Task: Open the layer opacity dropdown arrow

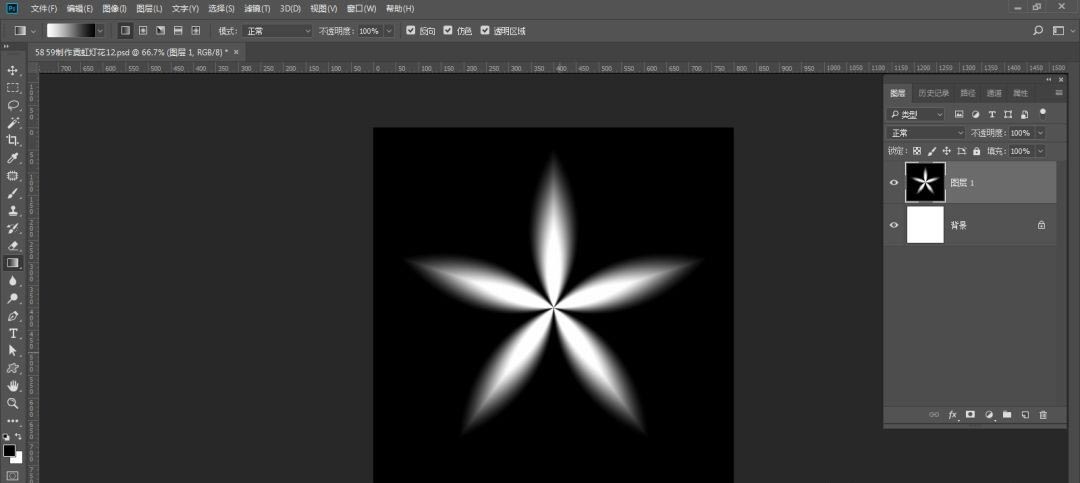Action: pos(1040,133)
